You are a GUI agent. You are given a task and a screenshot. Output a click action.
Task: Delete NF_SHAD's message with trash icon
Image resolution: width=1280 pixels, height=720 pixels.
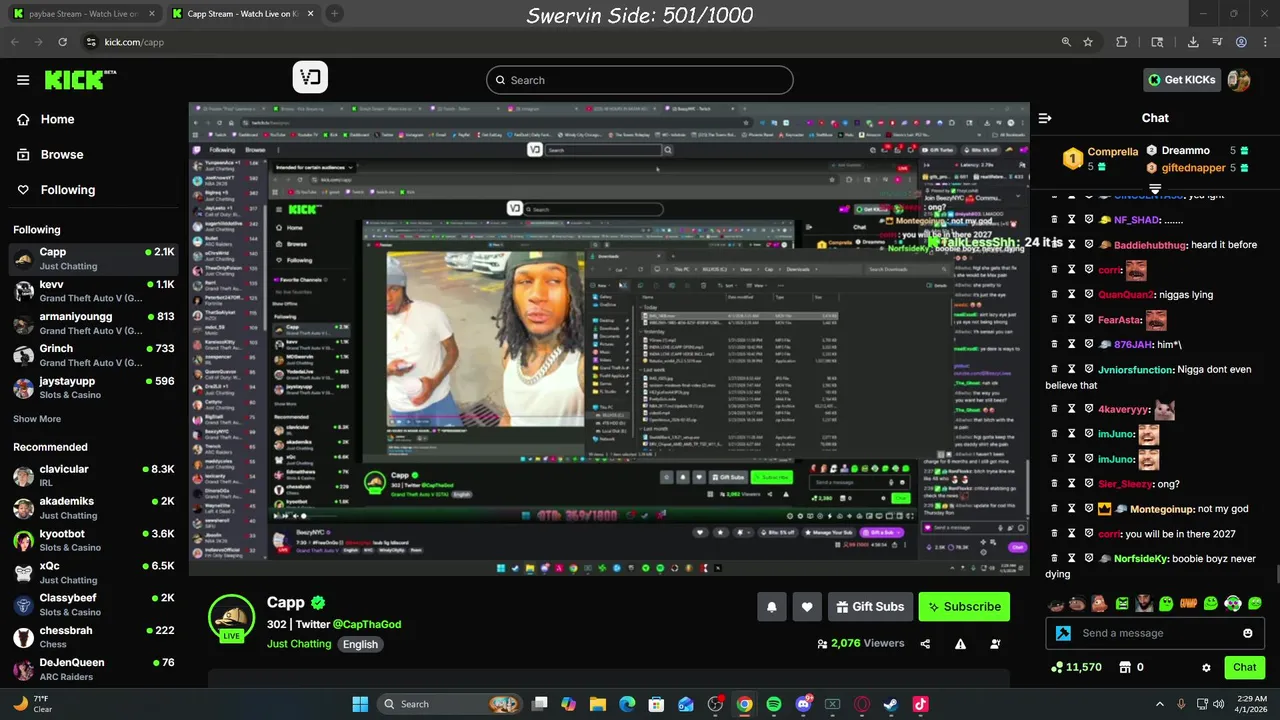pyautogui.click(x=1054, y=219)
